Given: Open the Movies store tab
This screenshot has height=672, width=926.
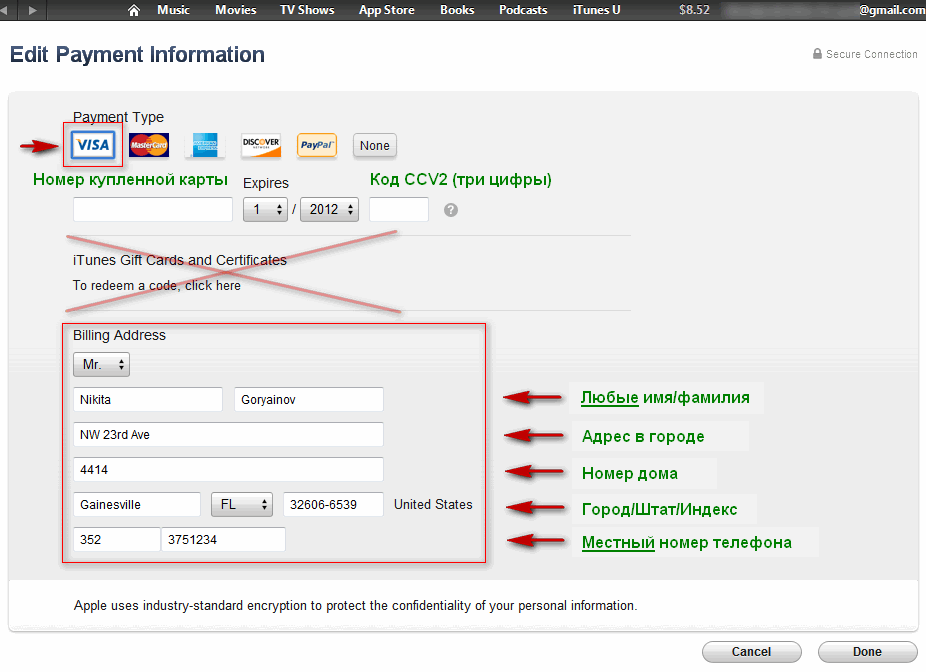Looking at the screenshot, I should click(236, 10).
